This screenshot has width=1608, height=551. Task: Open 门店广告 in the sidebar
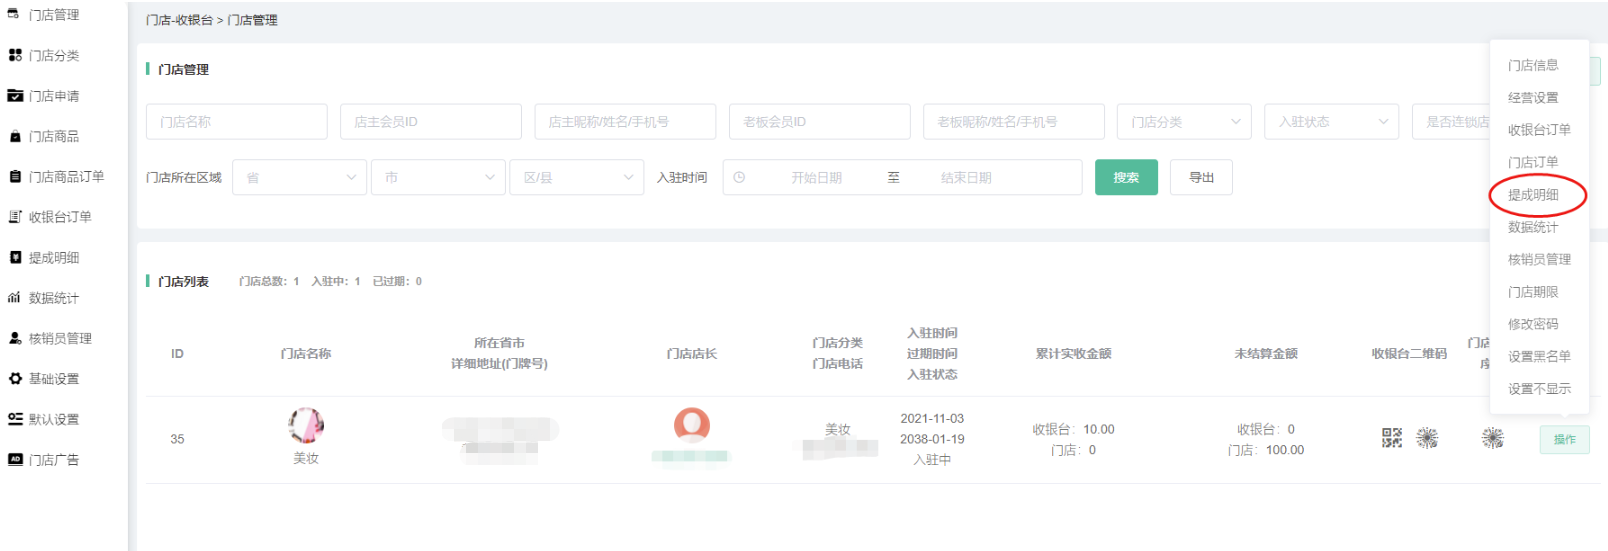tap(53, 460)
